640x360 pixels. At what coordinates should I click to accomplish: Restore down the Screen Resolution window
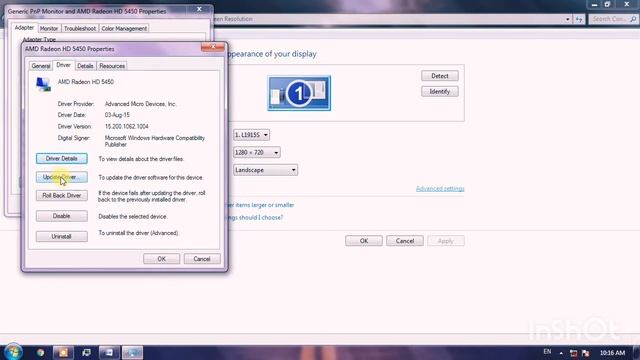point(607,4)
